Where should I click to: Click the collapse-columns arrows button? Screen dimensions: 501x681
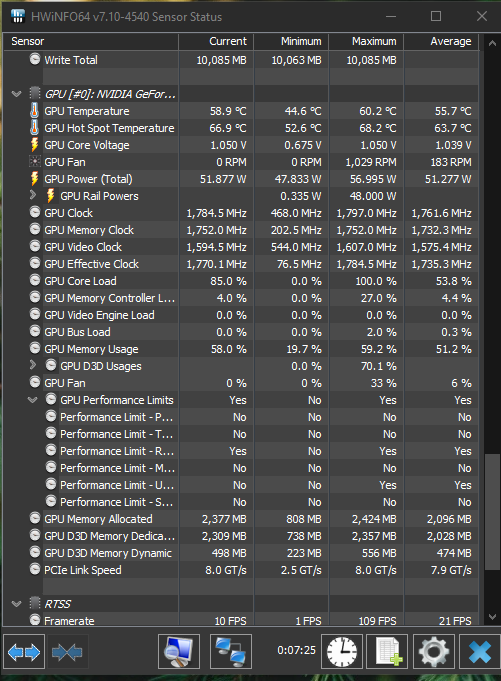[67, 651]
